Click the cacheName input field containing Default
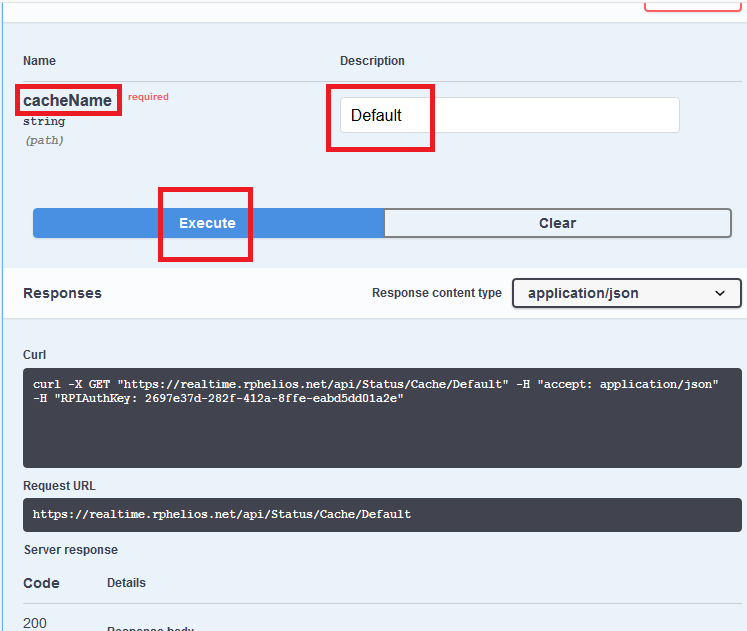This screenshot has height=631, width=747. coord(509,115)
